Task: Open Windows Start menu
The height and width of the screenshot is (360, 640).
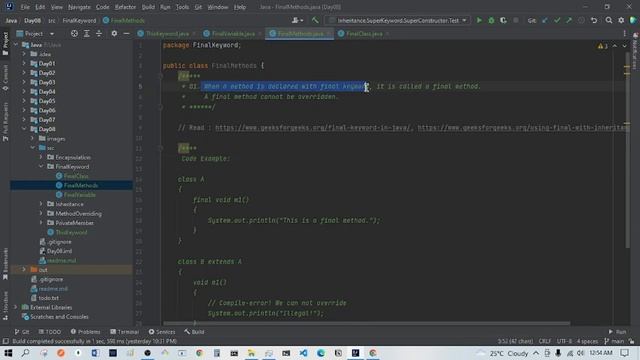Action: (8, 353)
